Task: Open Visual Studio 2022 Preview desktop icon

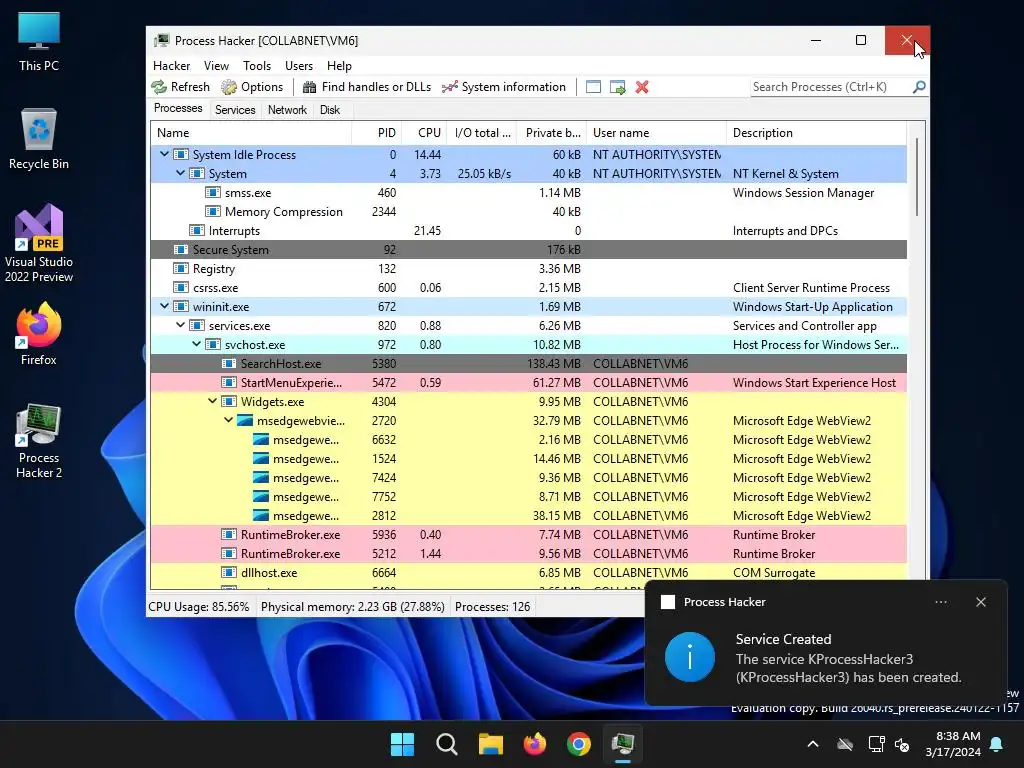Action: coord(39,243)
